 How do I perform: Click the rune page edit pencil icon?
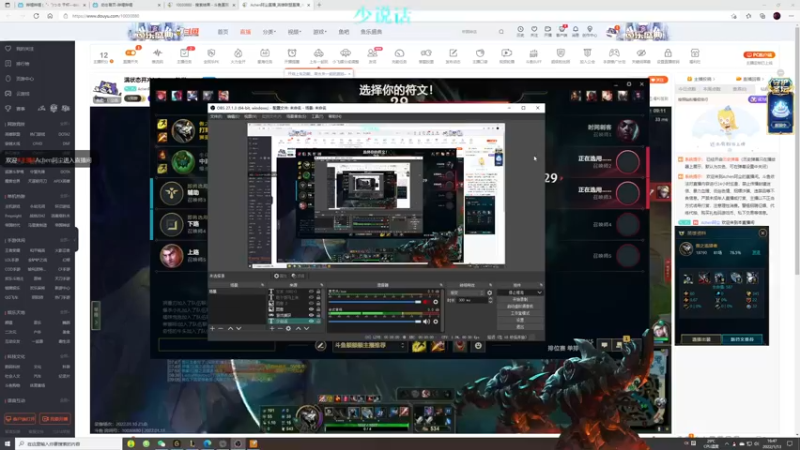click(x=320, y=346)
